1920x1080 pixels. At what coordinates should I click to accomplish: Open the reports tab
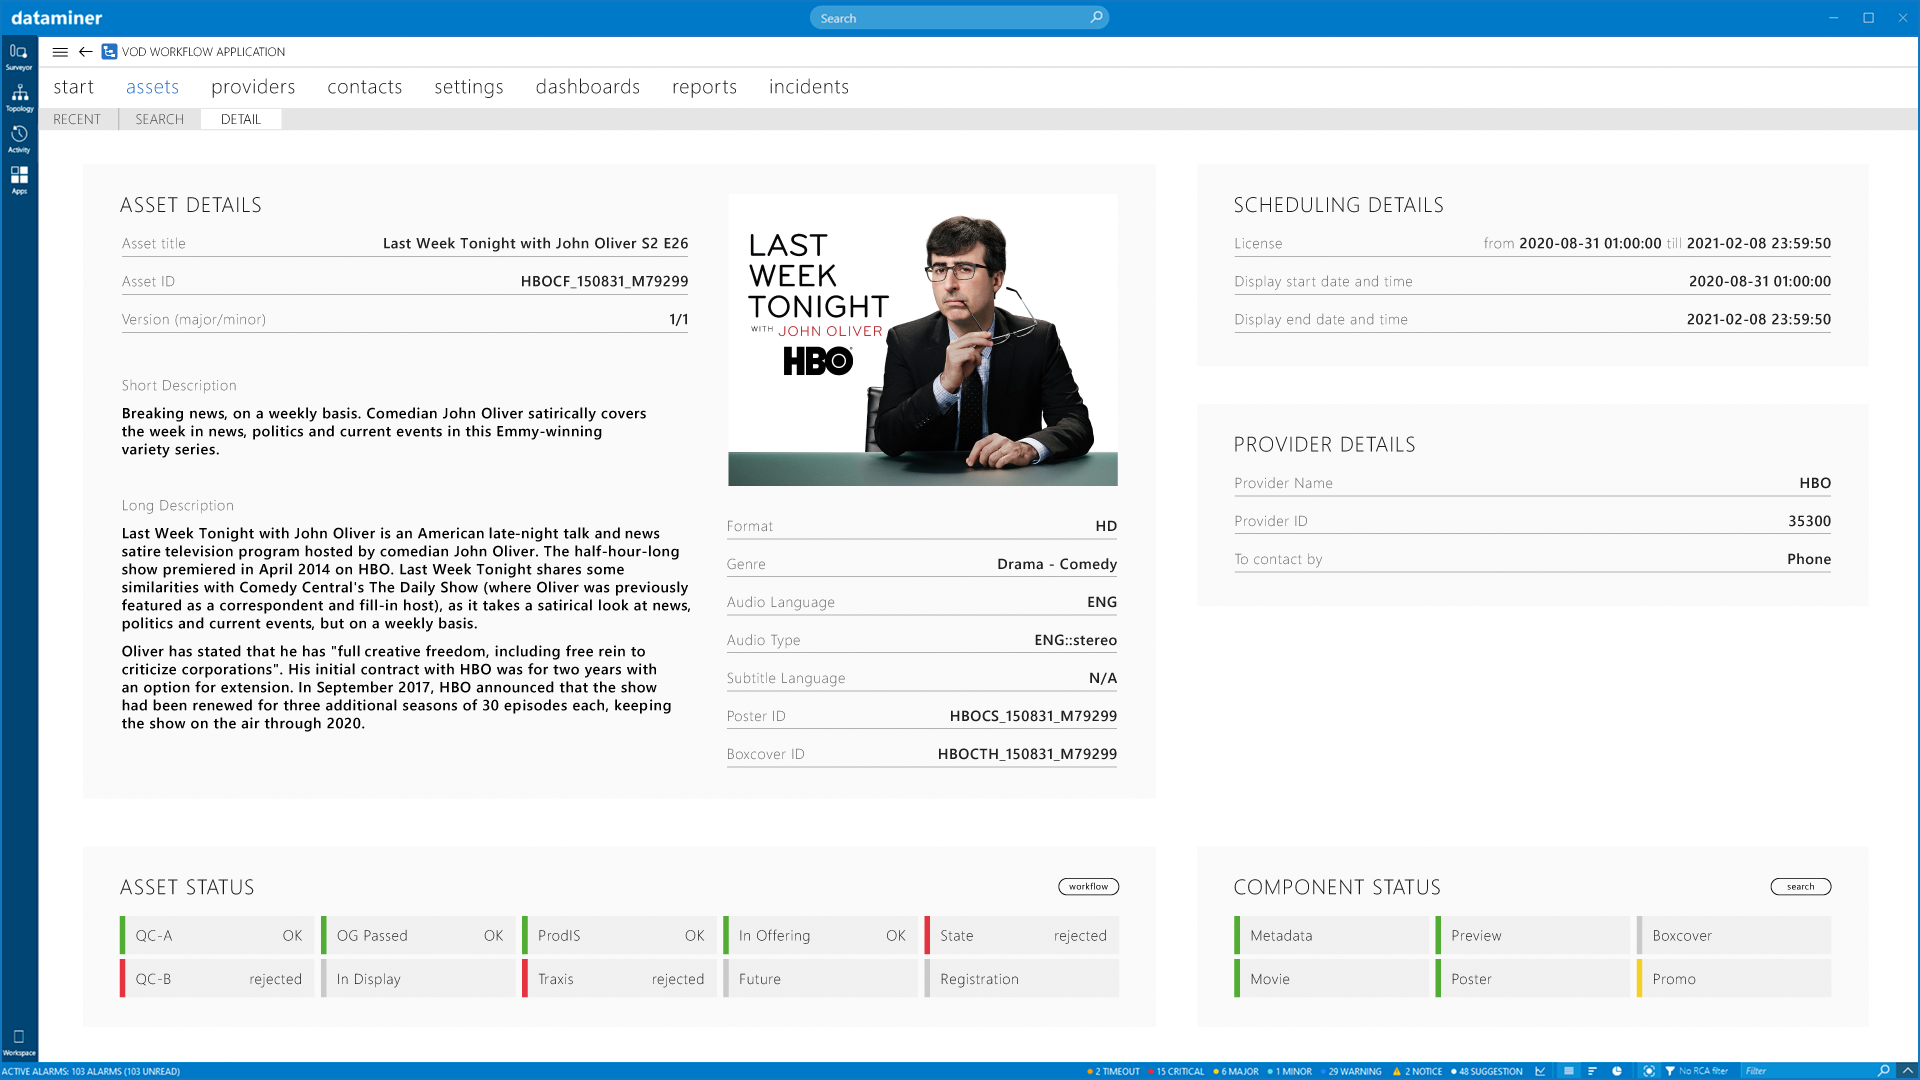pos(705,87)
